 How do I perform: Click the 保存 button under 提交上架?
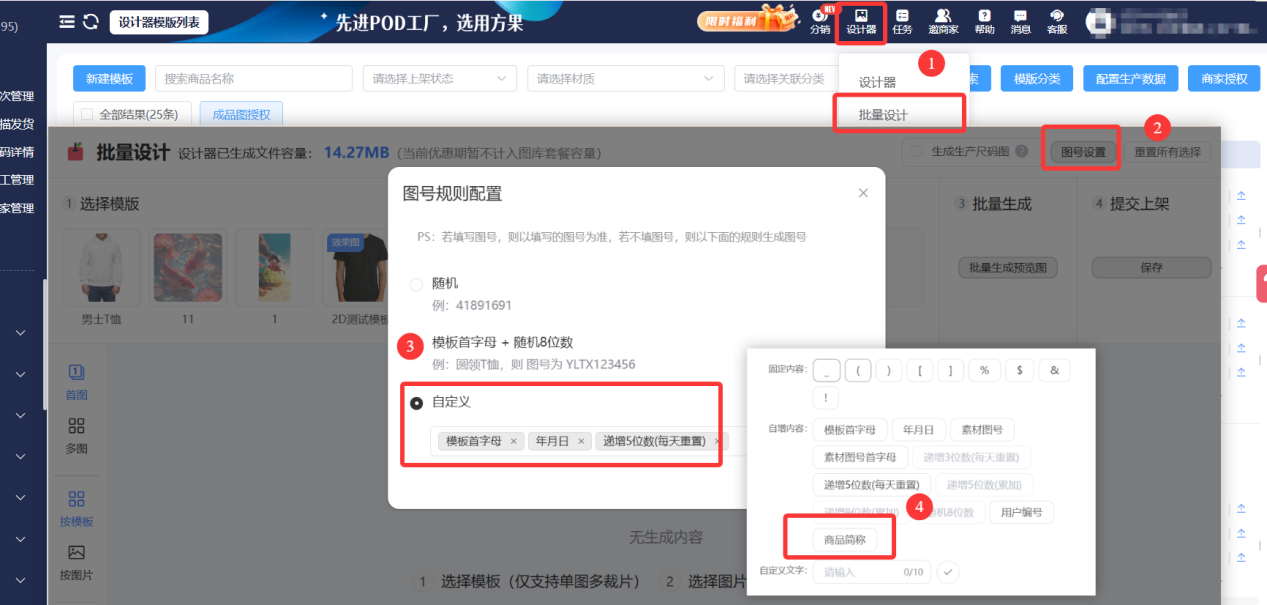pyautogui.click(x=1151, y=268)
